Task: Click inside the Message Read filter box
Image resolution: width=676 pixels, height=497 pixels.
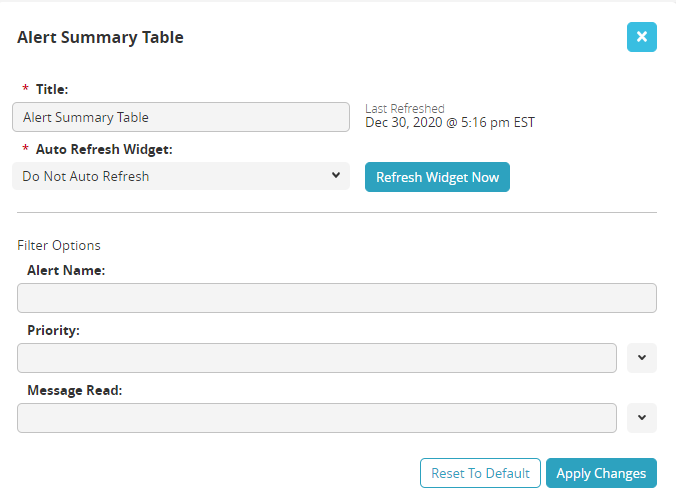Action: tap(316, 418)
